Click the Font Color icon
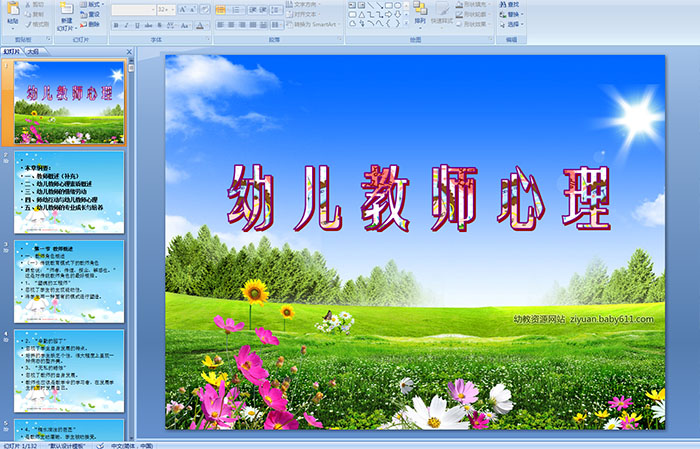700x449 pixels. pos(200,25)
